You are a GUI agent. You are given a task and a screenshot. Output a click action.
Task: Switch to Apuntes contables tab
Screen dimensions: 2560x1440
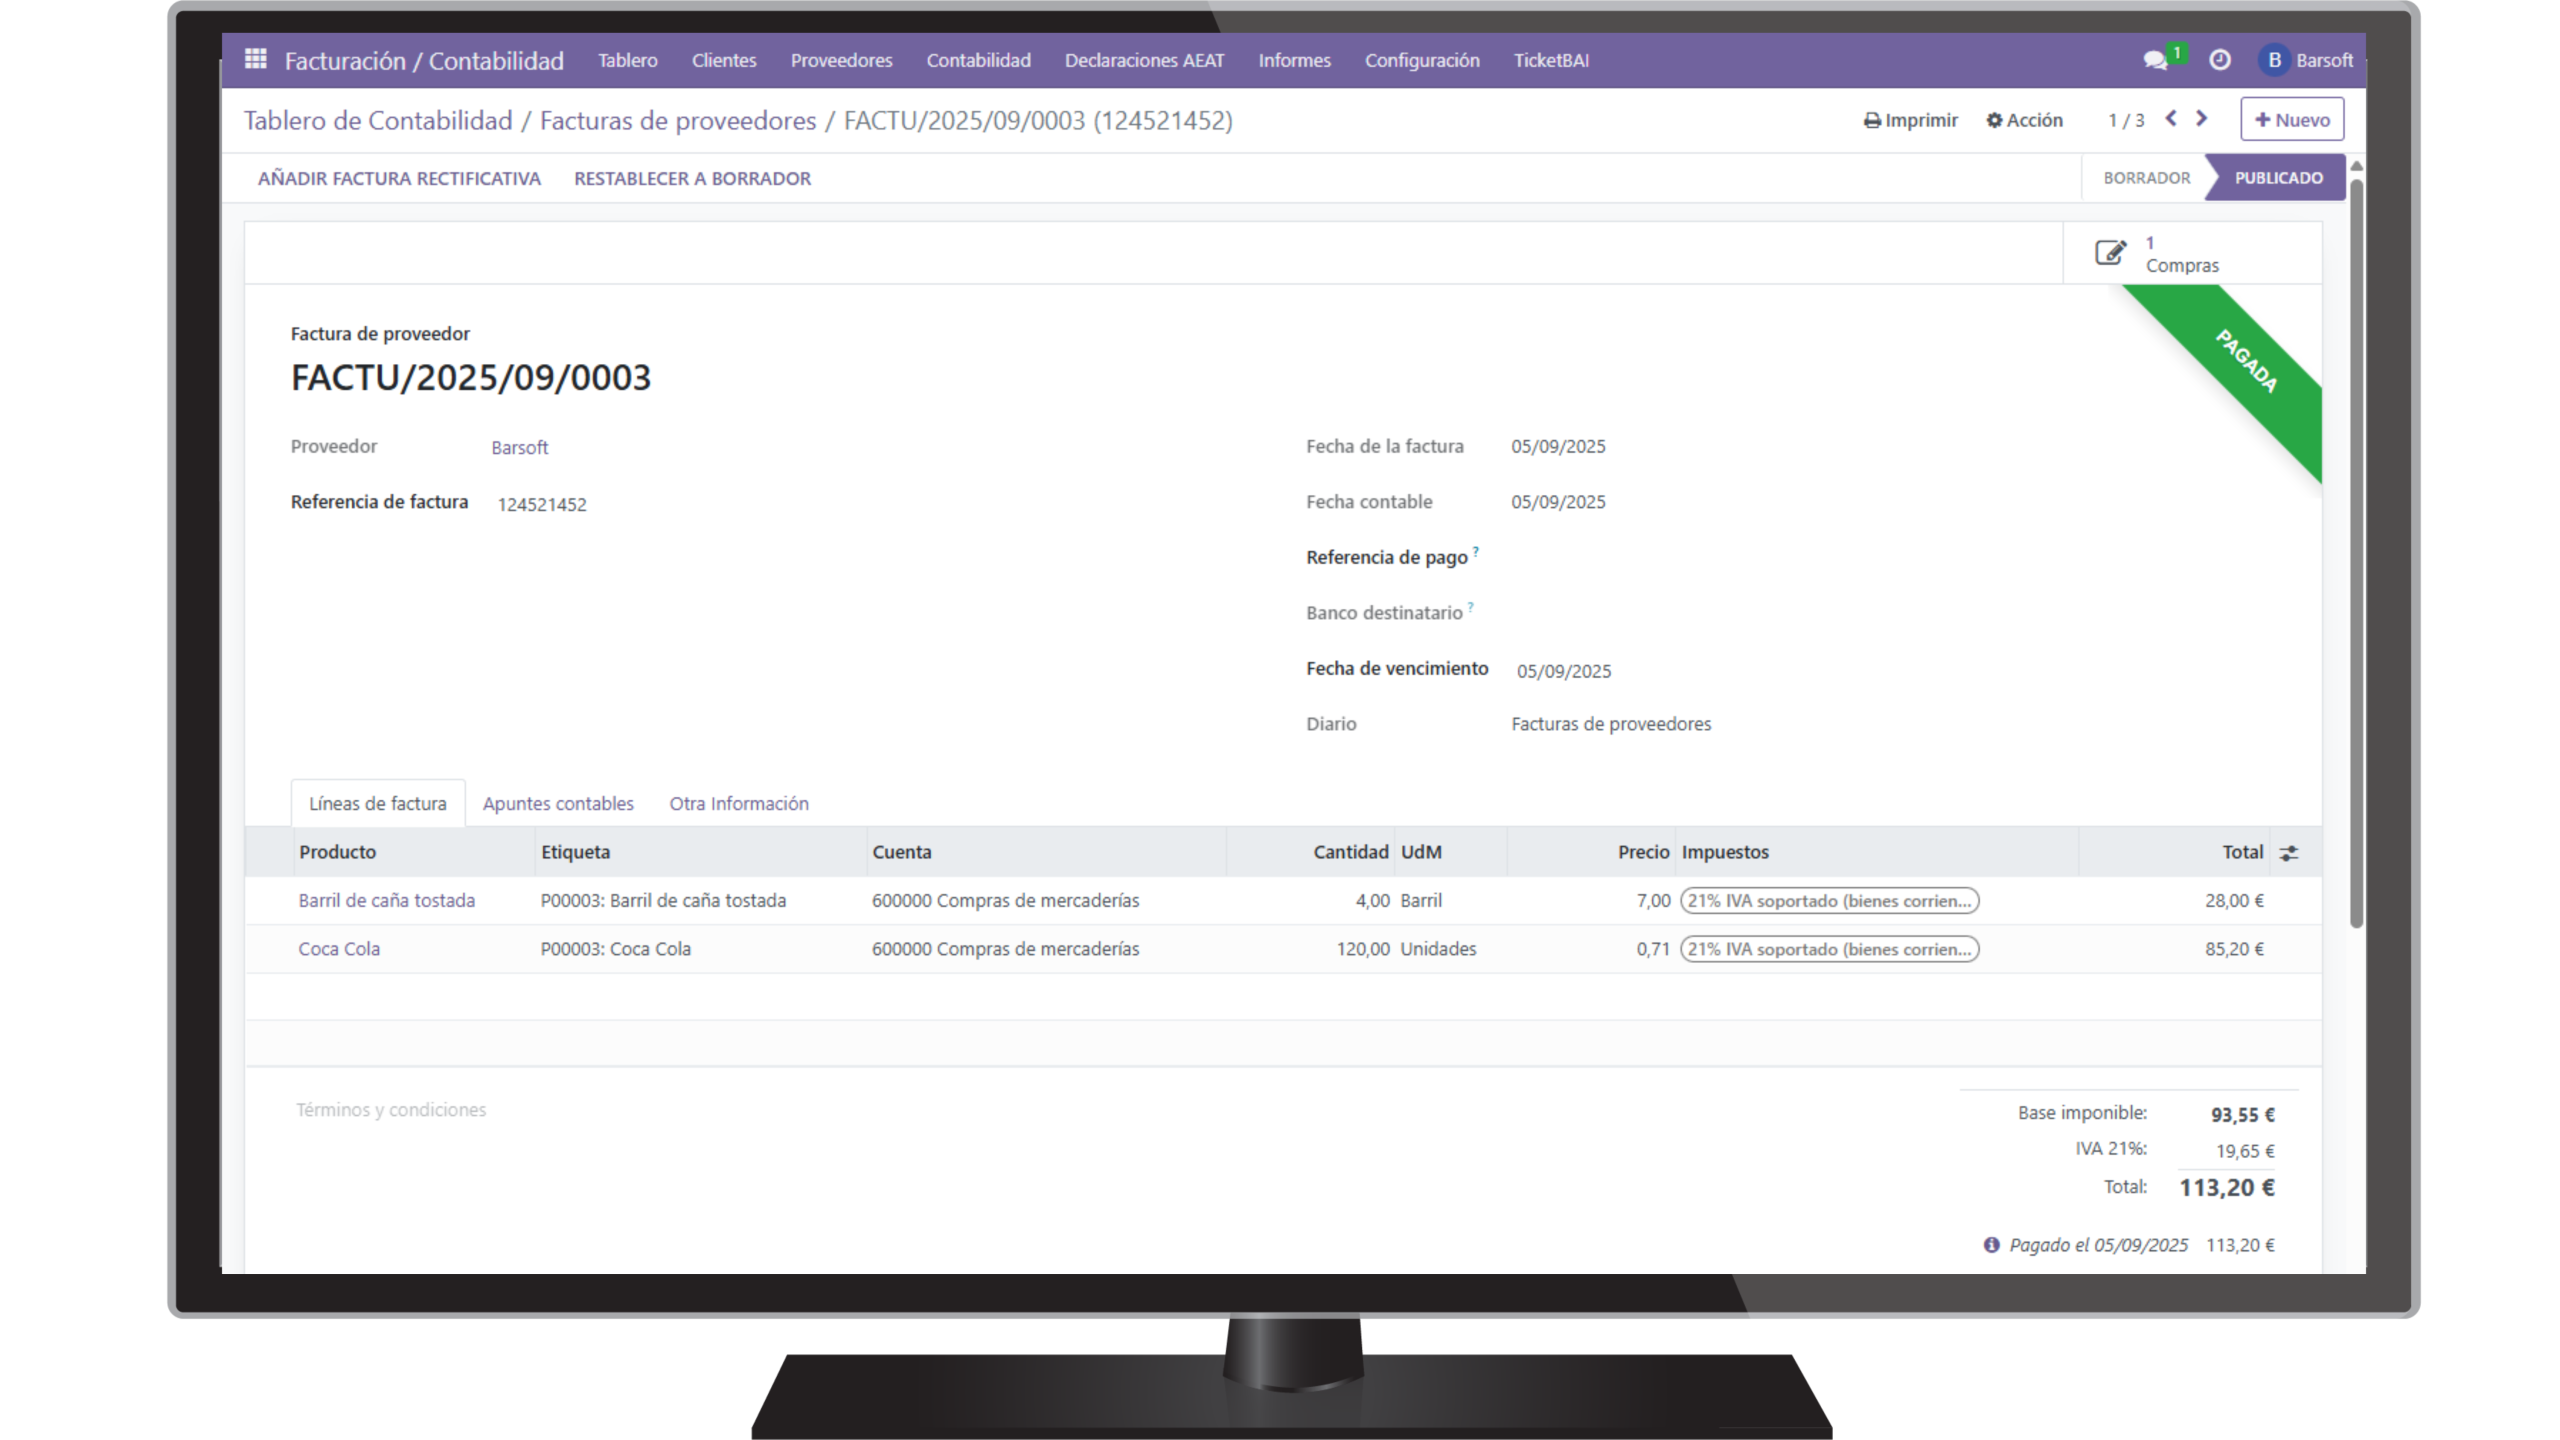pyautogui.click(x=558, y=803)
